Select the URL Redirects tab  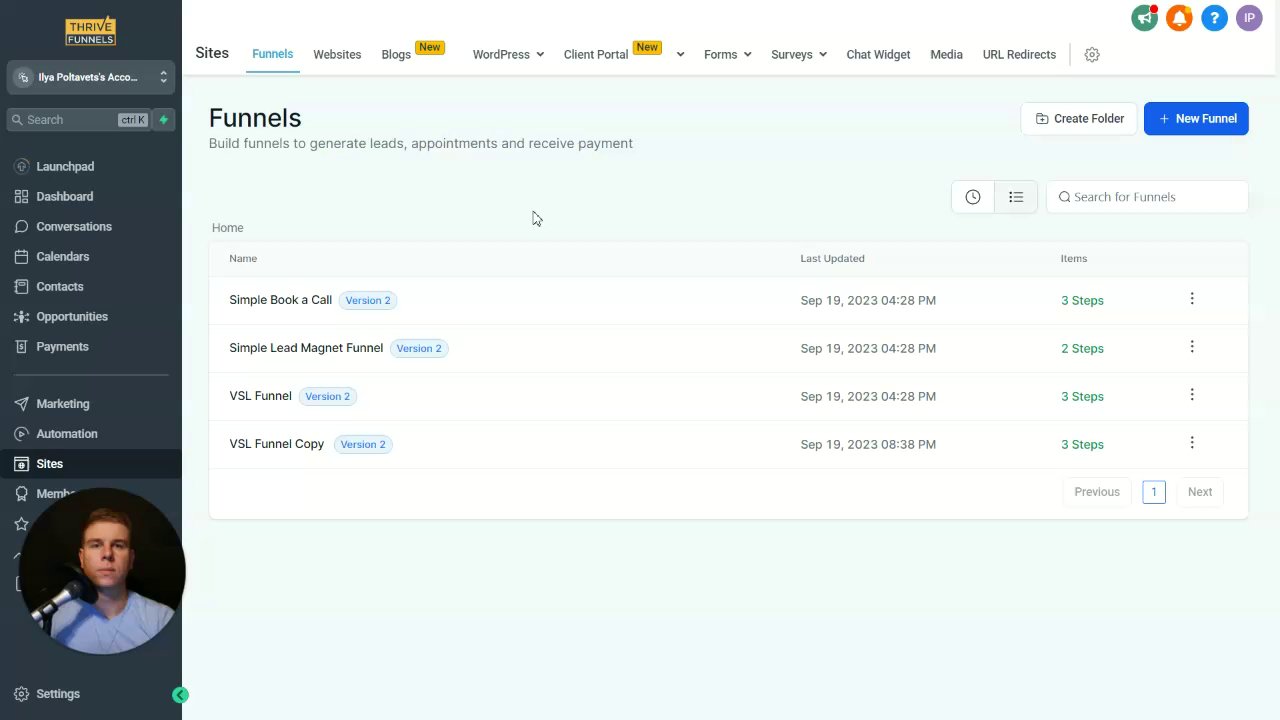(1019, 55)
